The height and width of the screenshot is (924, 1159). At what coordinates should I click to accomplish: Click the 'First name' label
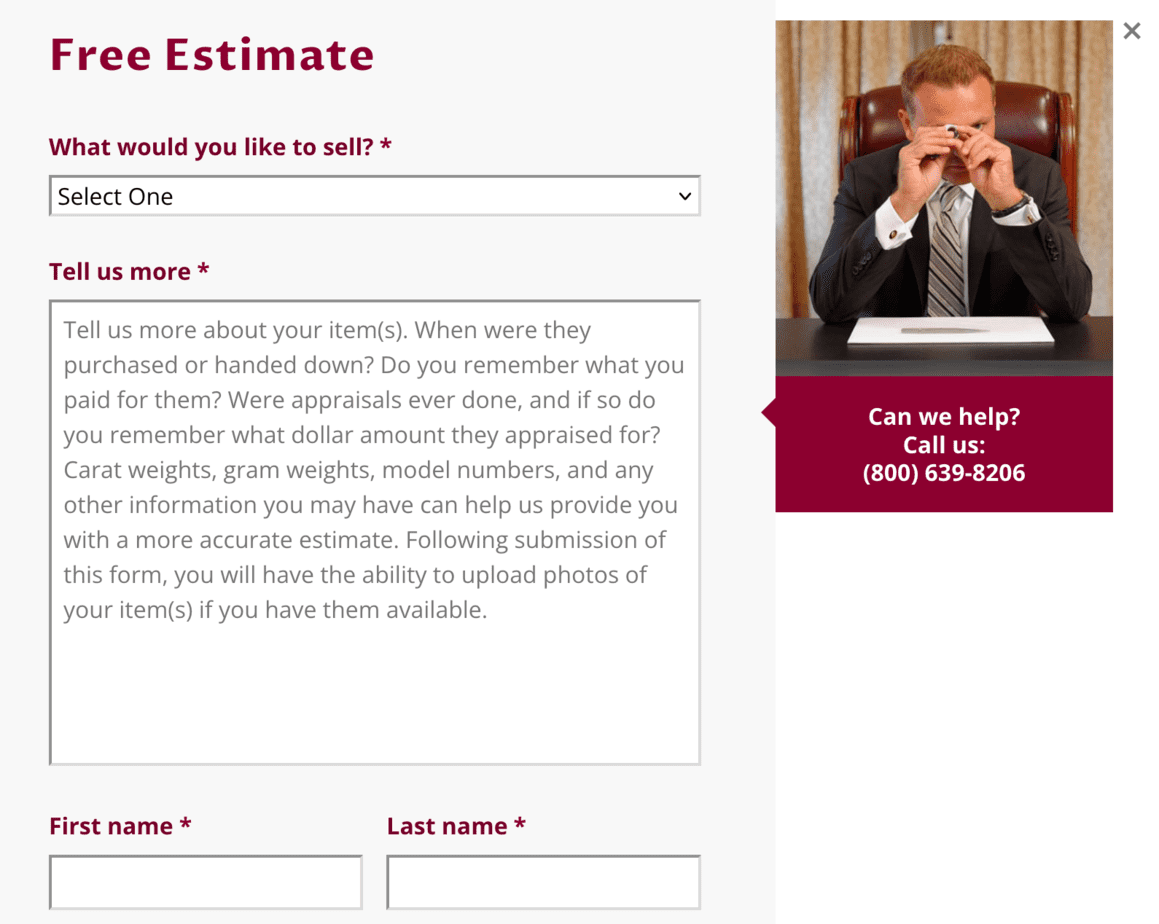pos(120,826)
